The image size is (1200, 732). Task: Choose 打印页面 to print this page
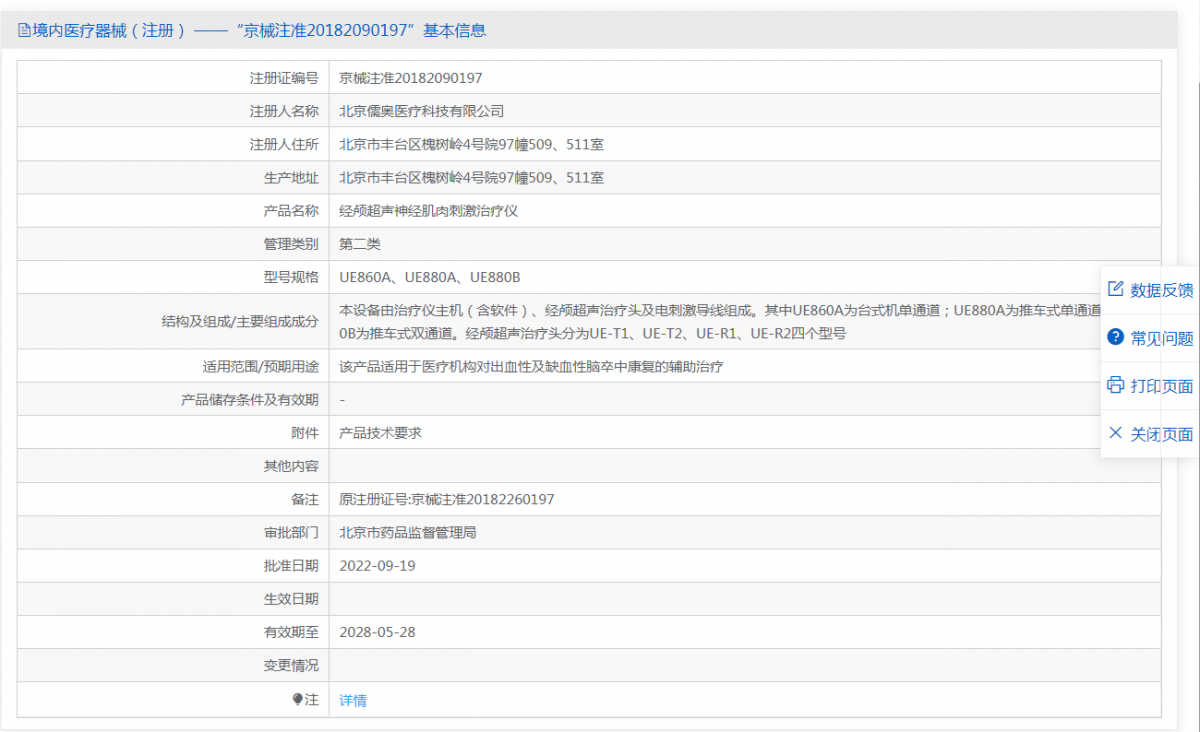1160,385
